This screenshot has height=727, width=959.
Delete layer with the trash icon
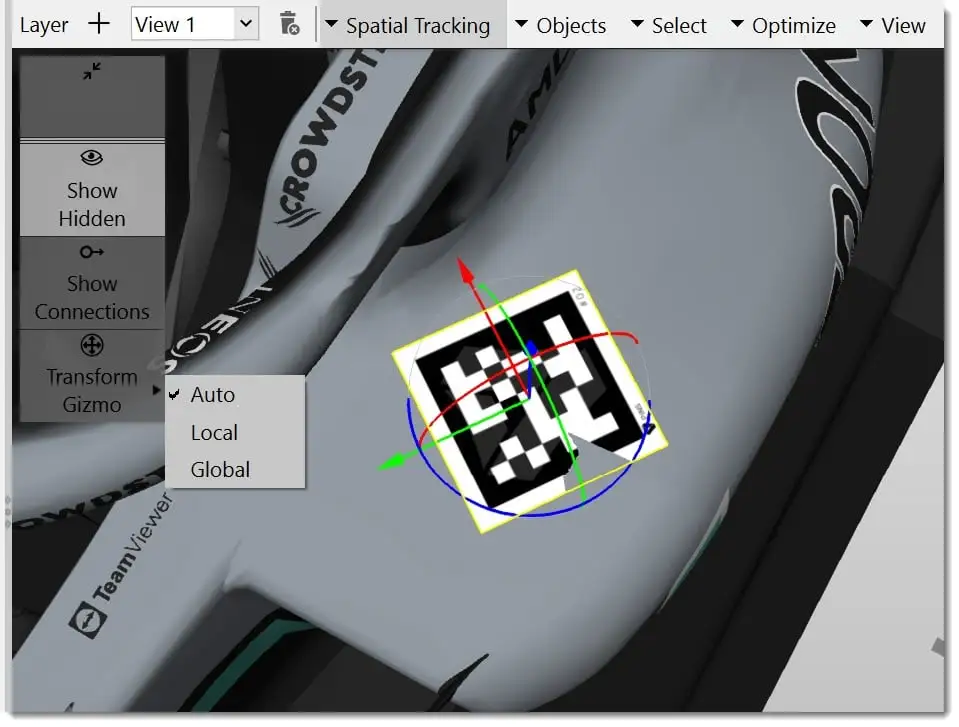[x=289, y=24]
